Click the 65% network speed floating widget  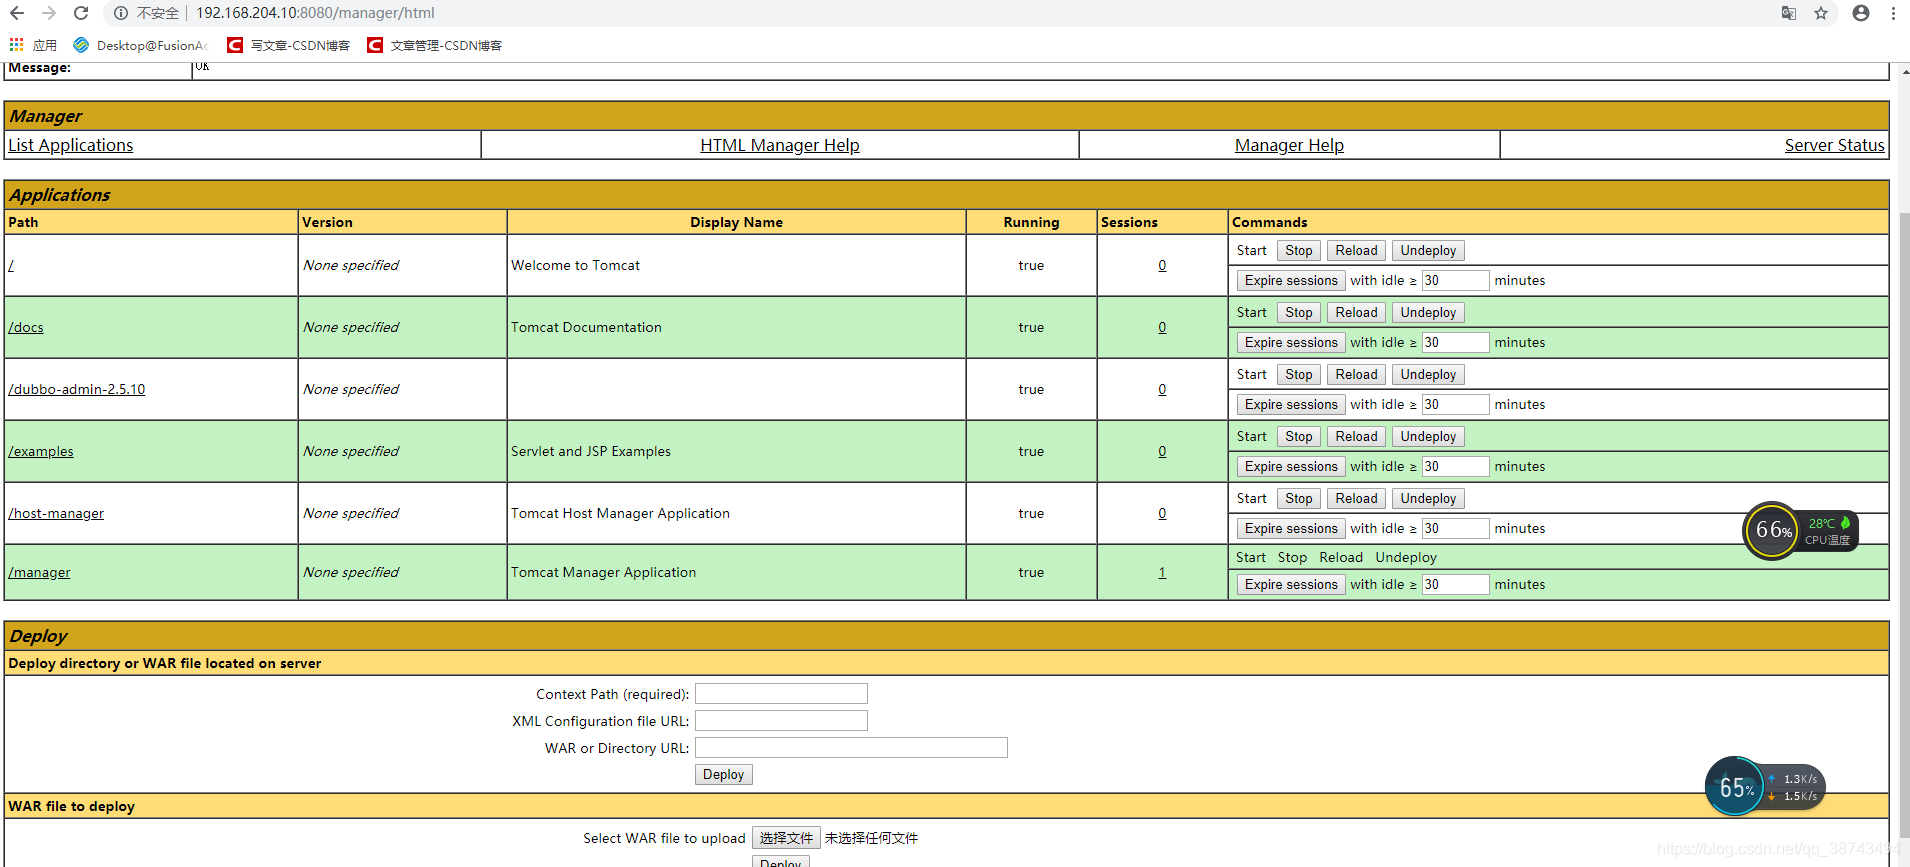click(x=1765, y=787)
